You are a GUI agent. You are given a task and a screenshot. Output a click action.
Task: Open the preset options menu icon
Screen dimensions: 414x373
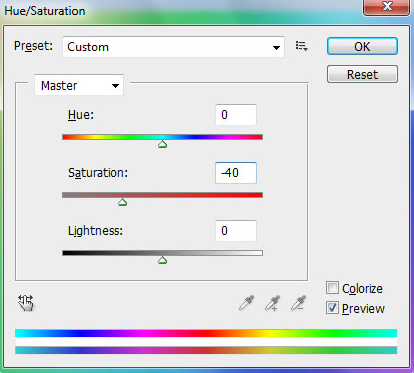click(x=301, y=46)
